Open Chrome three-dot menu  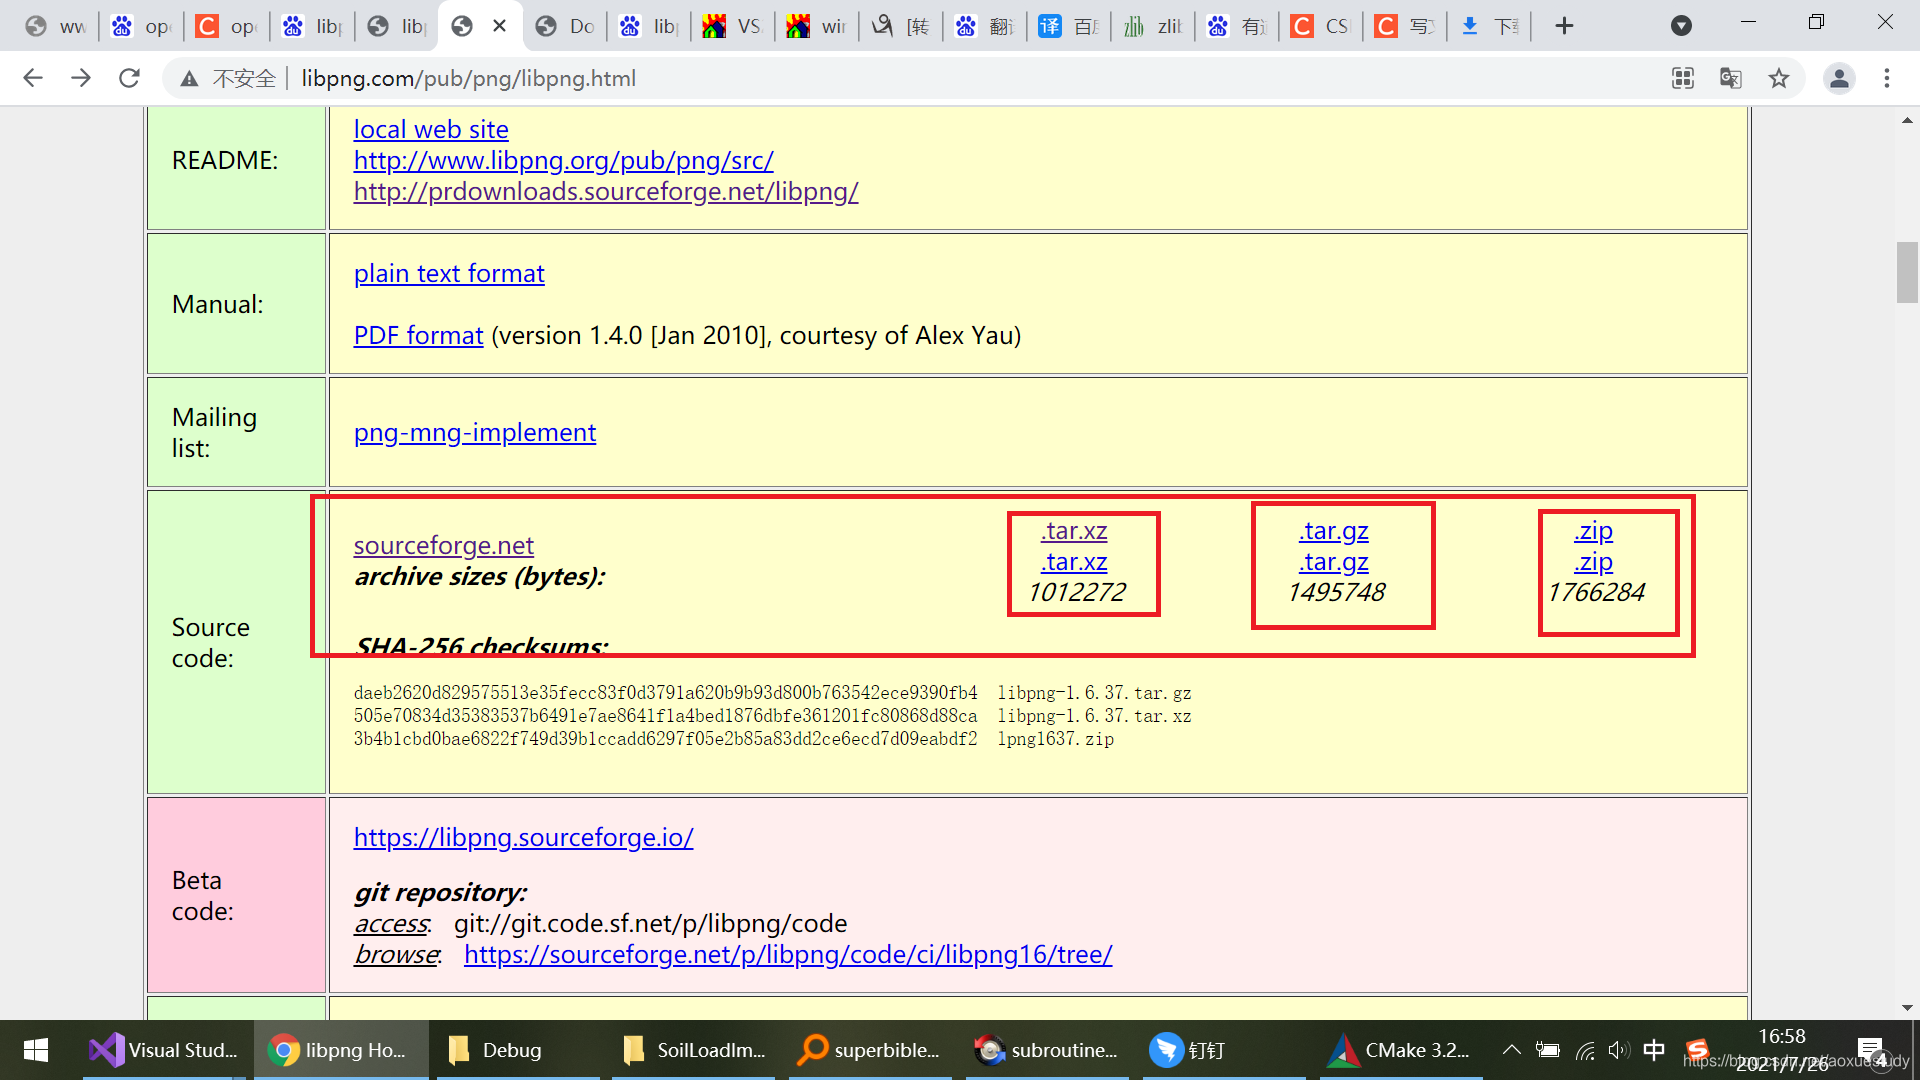[1887, 78]
